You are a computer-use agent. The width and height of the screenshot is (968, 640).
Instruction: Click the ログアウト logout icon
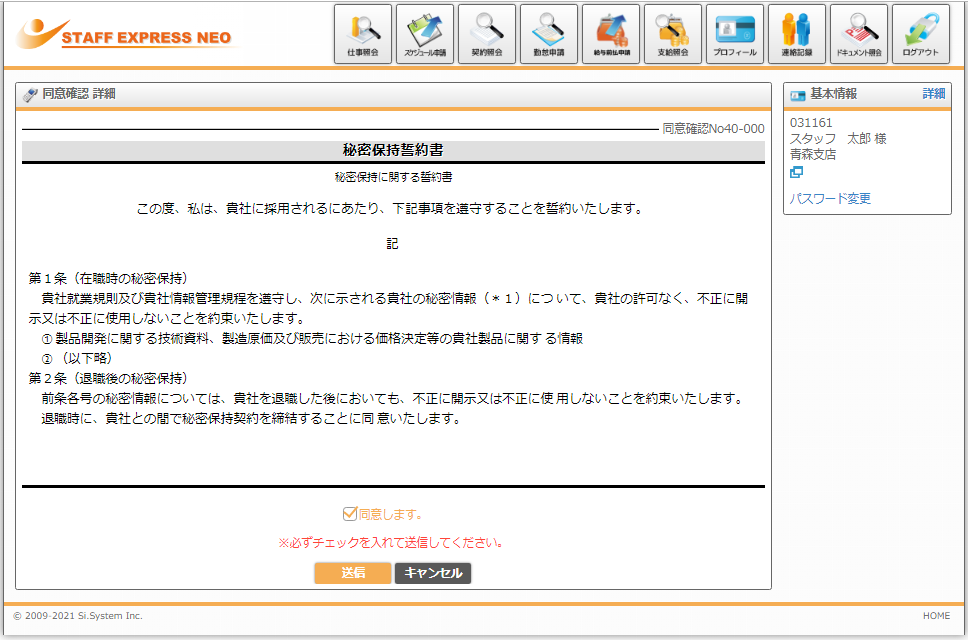(921, 33)
